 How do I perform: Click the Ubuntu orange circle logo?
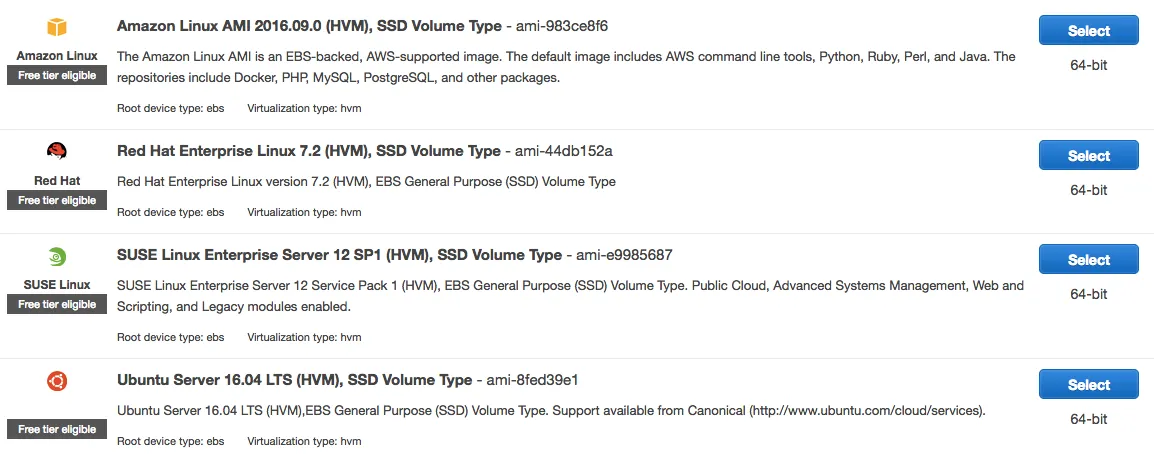pyautogui.click(x=57, y=381)
